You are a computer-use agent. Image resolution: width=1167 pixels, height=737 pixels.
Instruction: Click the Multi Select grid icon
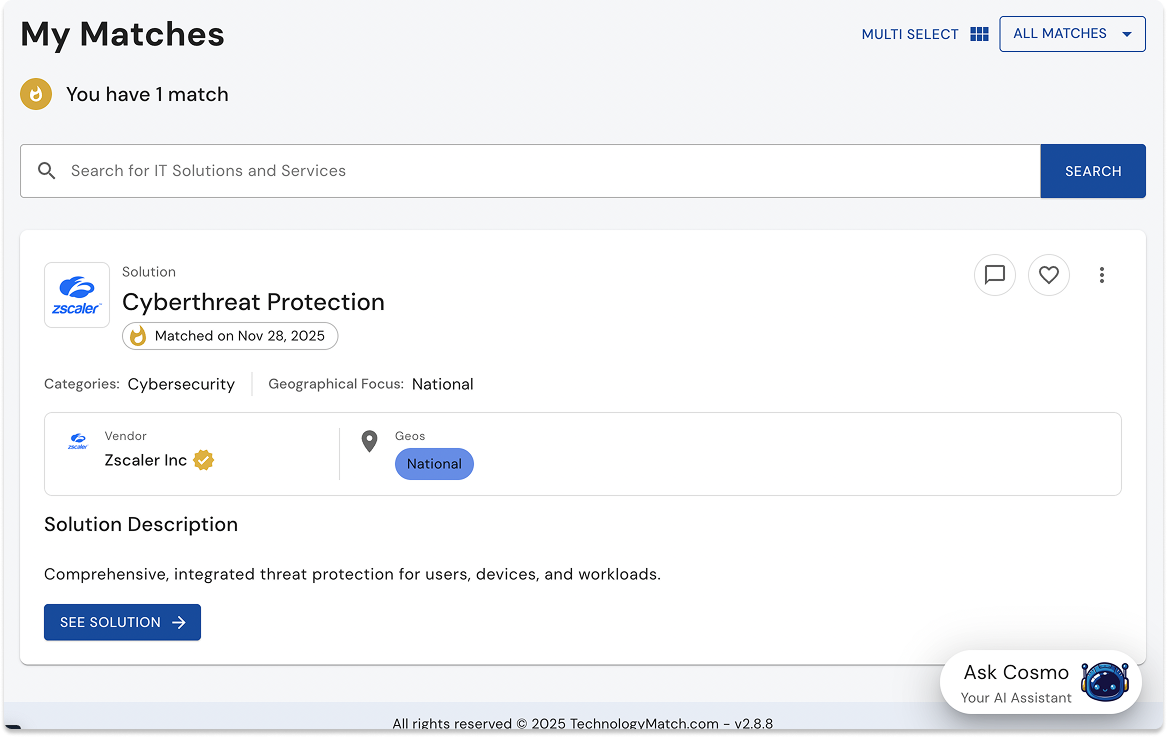979,34
